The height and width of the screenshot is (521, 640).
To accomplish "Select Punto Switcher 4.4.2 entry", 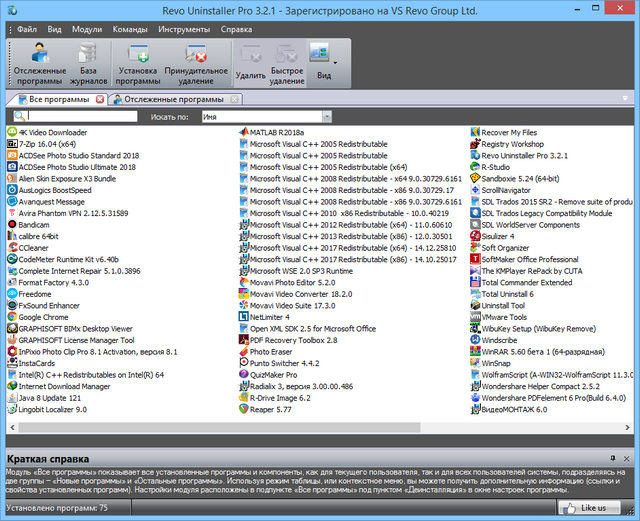I will [279, 363].
